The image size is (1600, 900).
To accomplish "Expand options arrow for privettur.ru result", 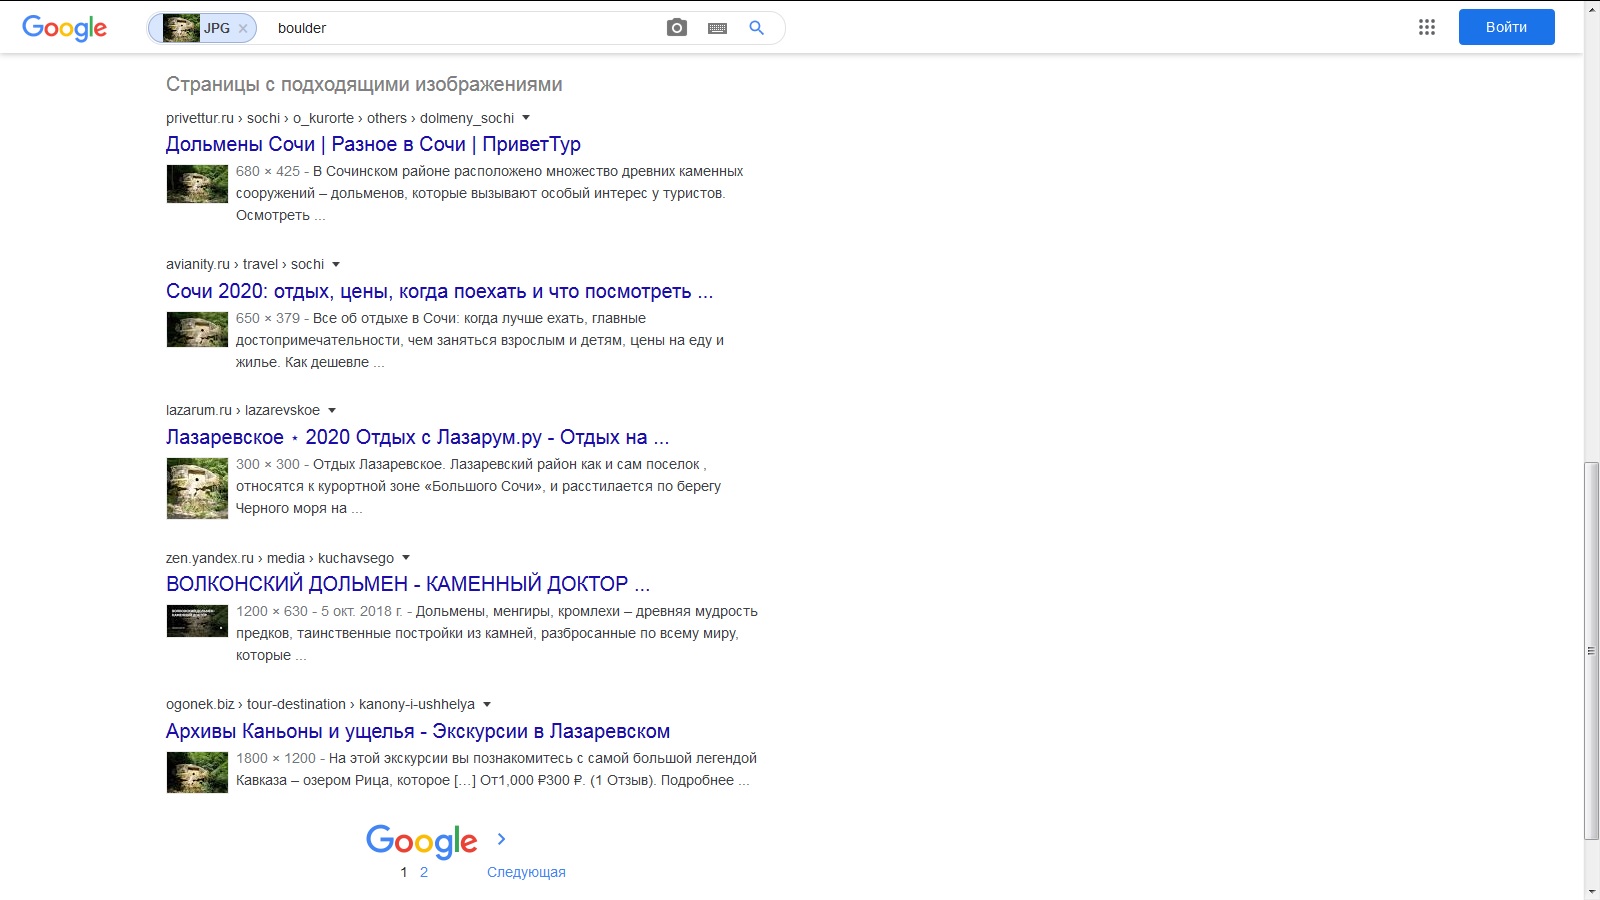I will (x=526, y=118).
